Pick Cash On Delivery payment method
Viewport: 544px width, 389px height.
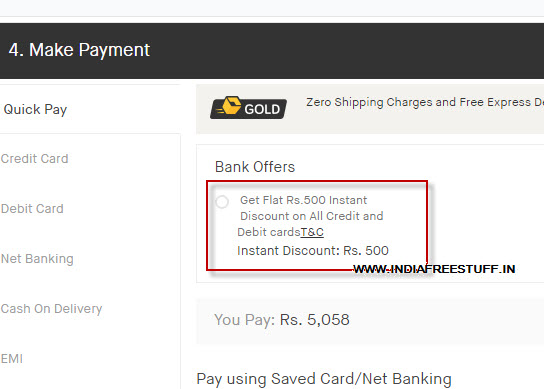click(51, 309)
